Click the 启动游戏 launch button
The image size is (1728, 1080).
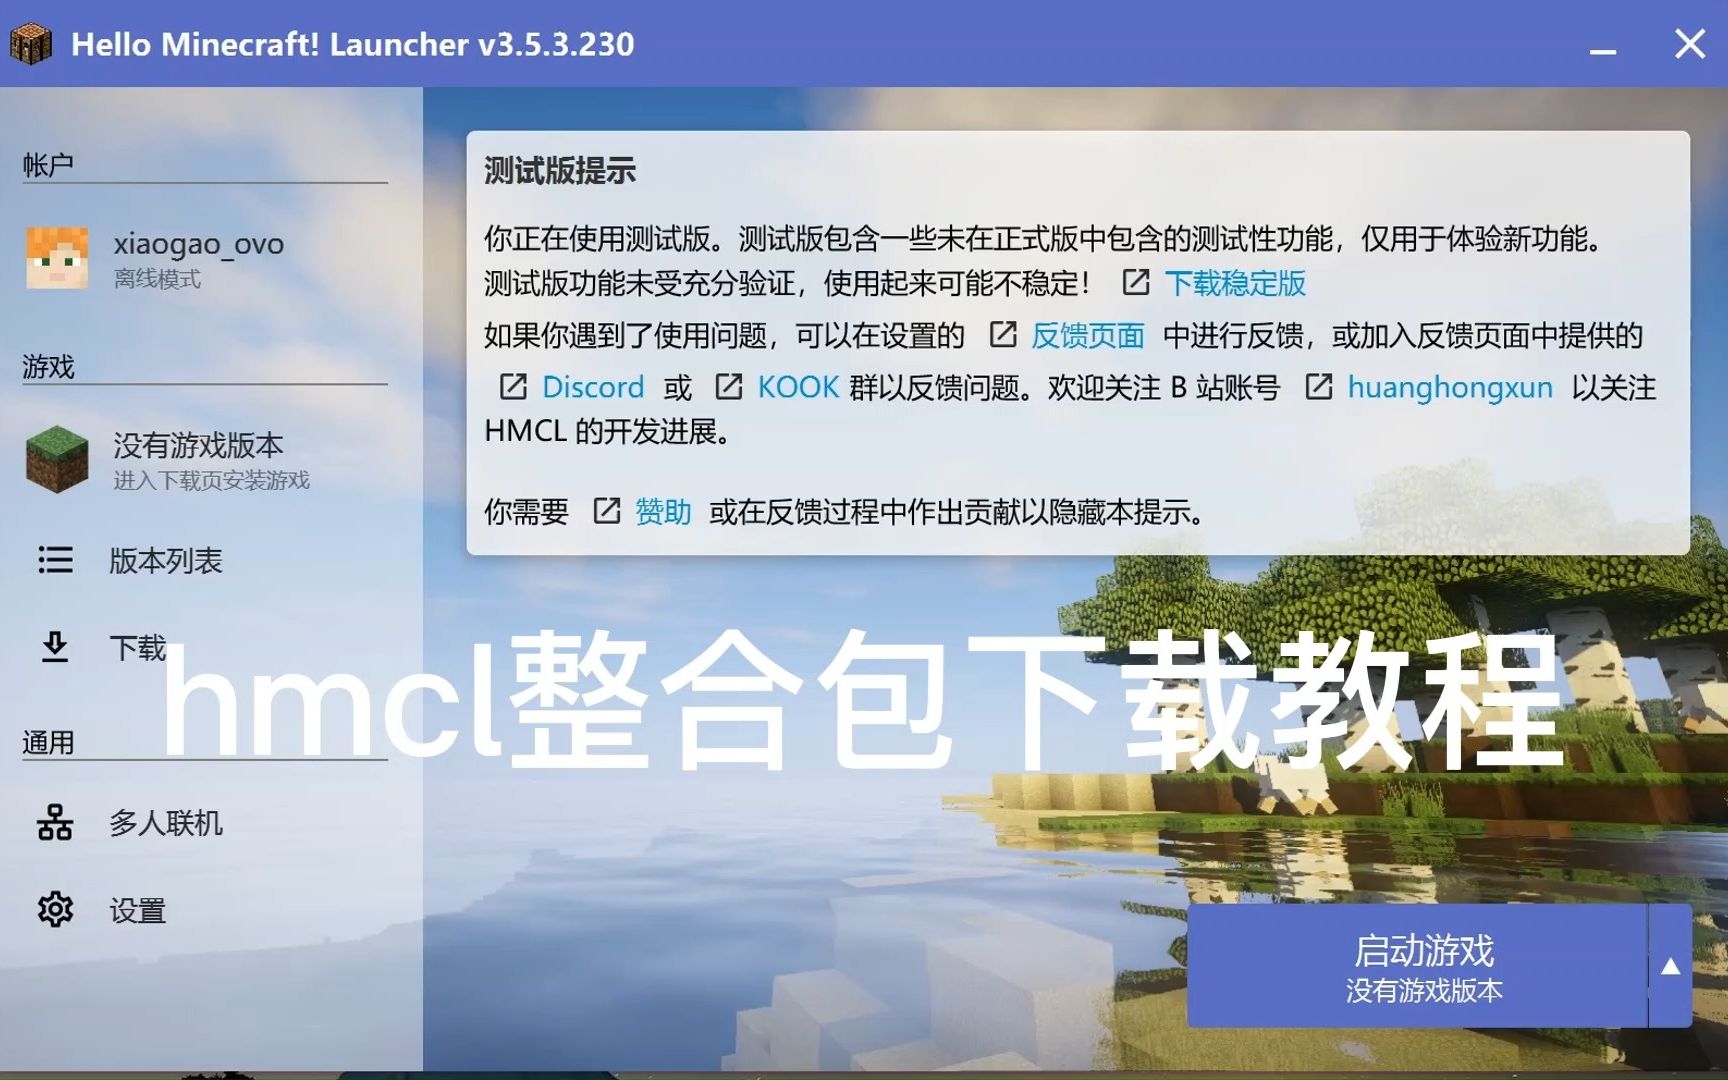(x=1417, y=966)
